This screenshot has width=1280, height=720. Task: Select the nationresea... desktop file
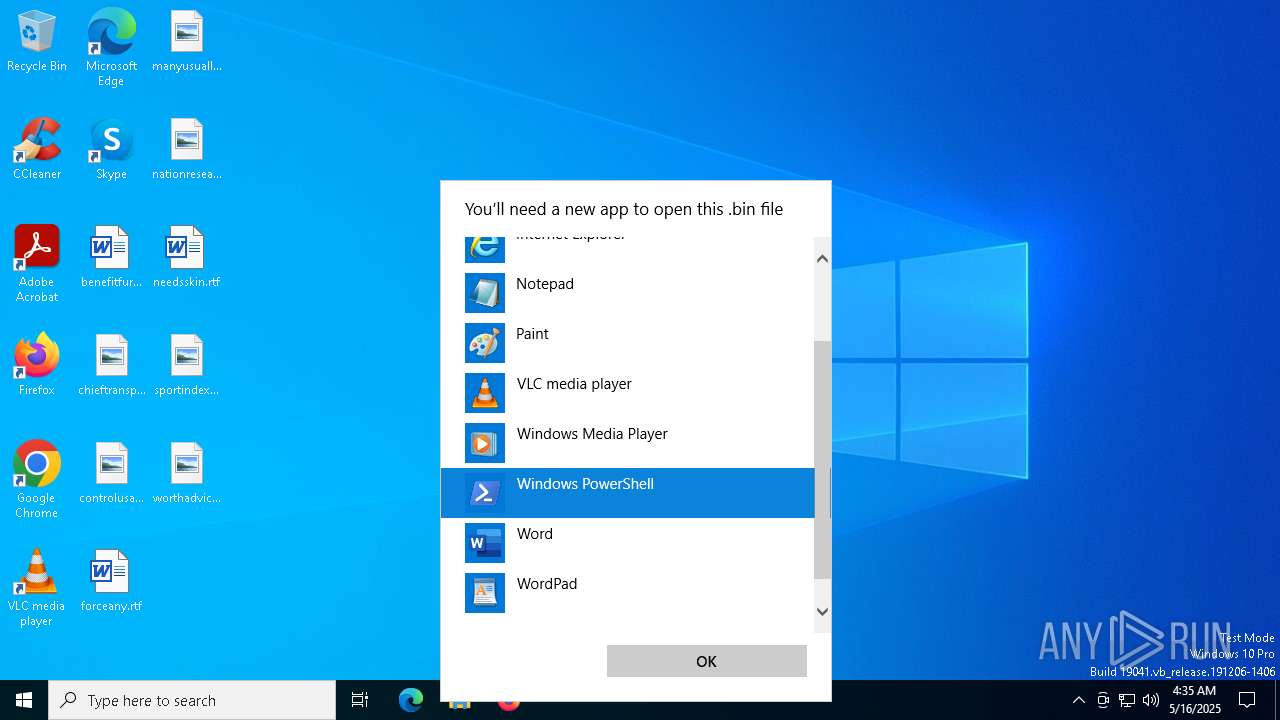187,149
